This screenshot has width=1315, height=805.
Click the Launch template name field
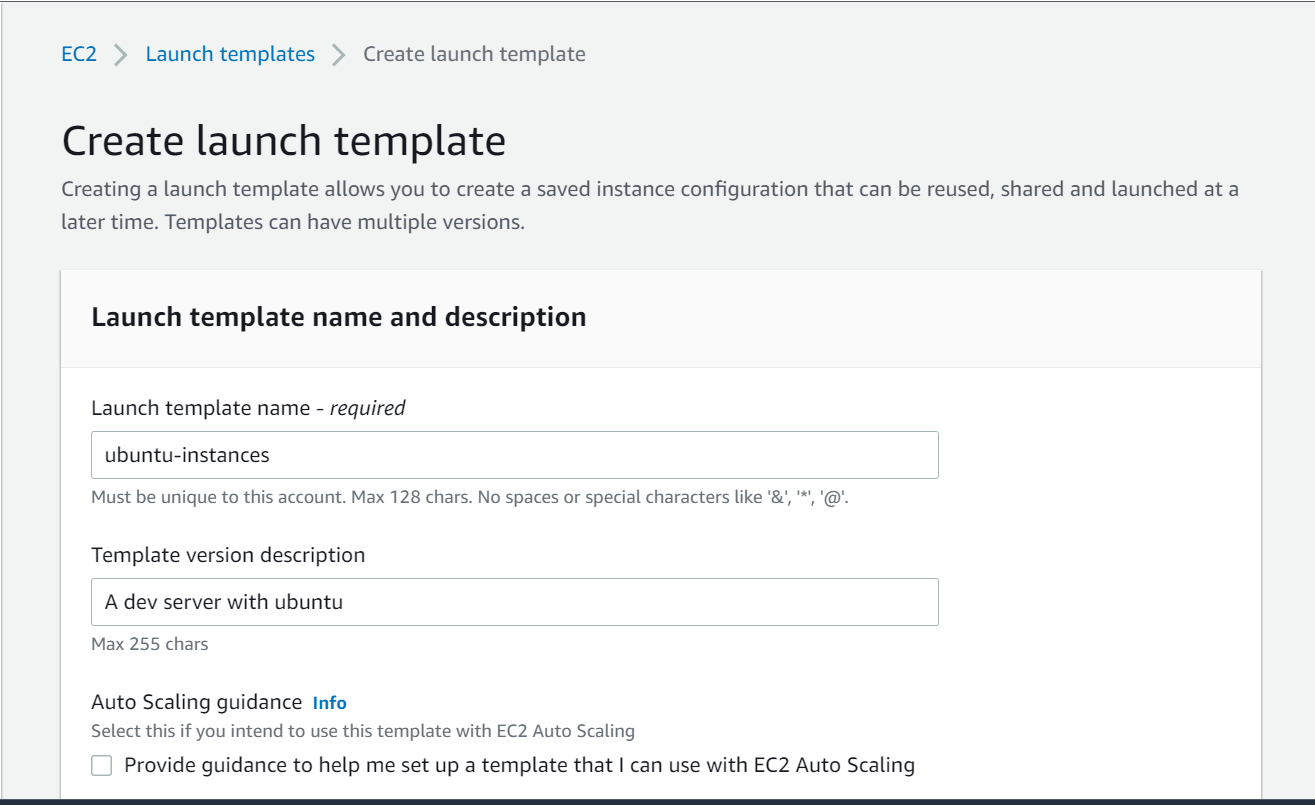coord(515,455)
